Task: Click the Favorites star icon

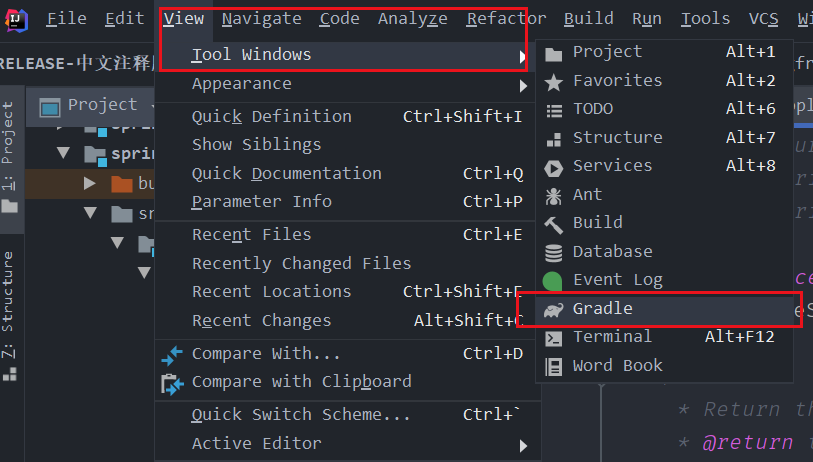Action: (553, 81)
